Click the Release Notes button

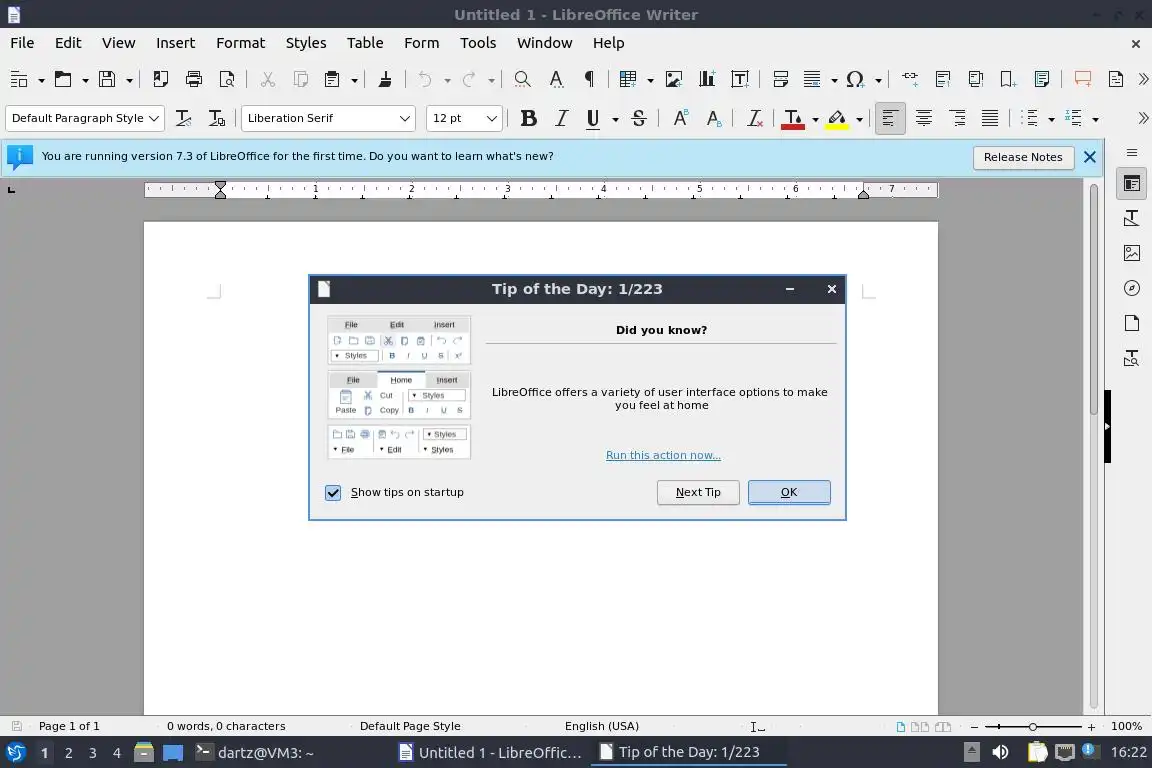point(1023,157)
